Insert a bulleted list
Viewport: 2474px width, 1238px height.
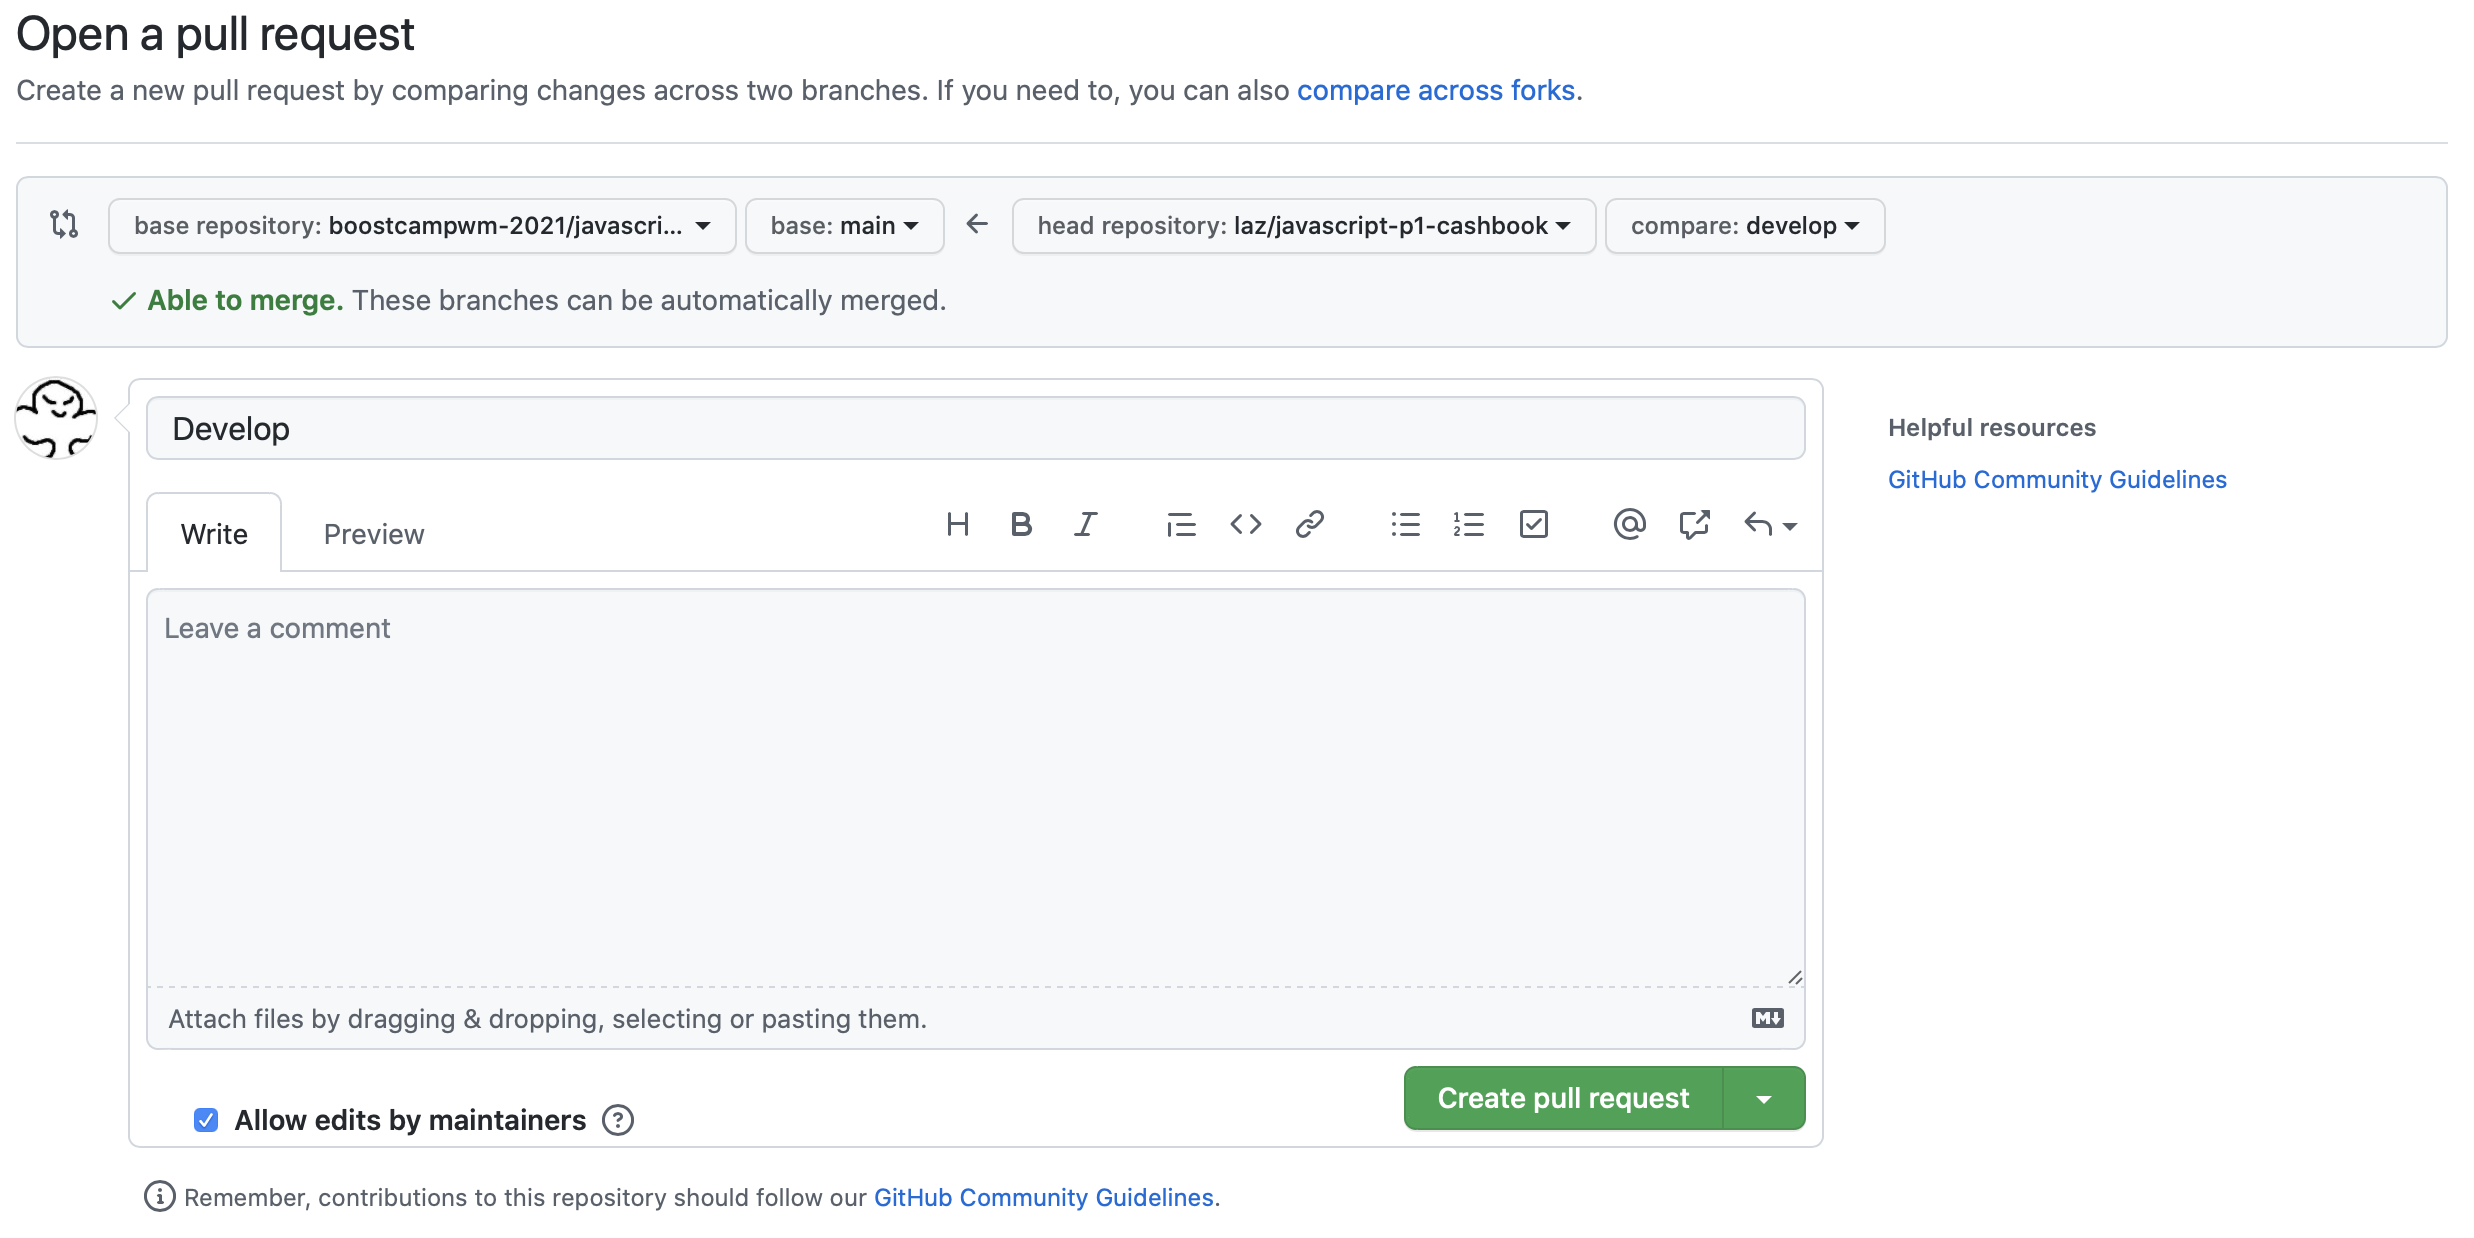(x=1405, y=524)
